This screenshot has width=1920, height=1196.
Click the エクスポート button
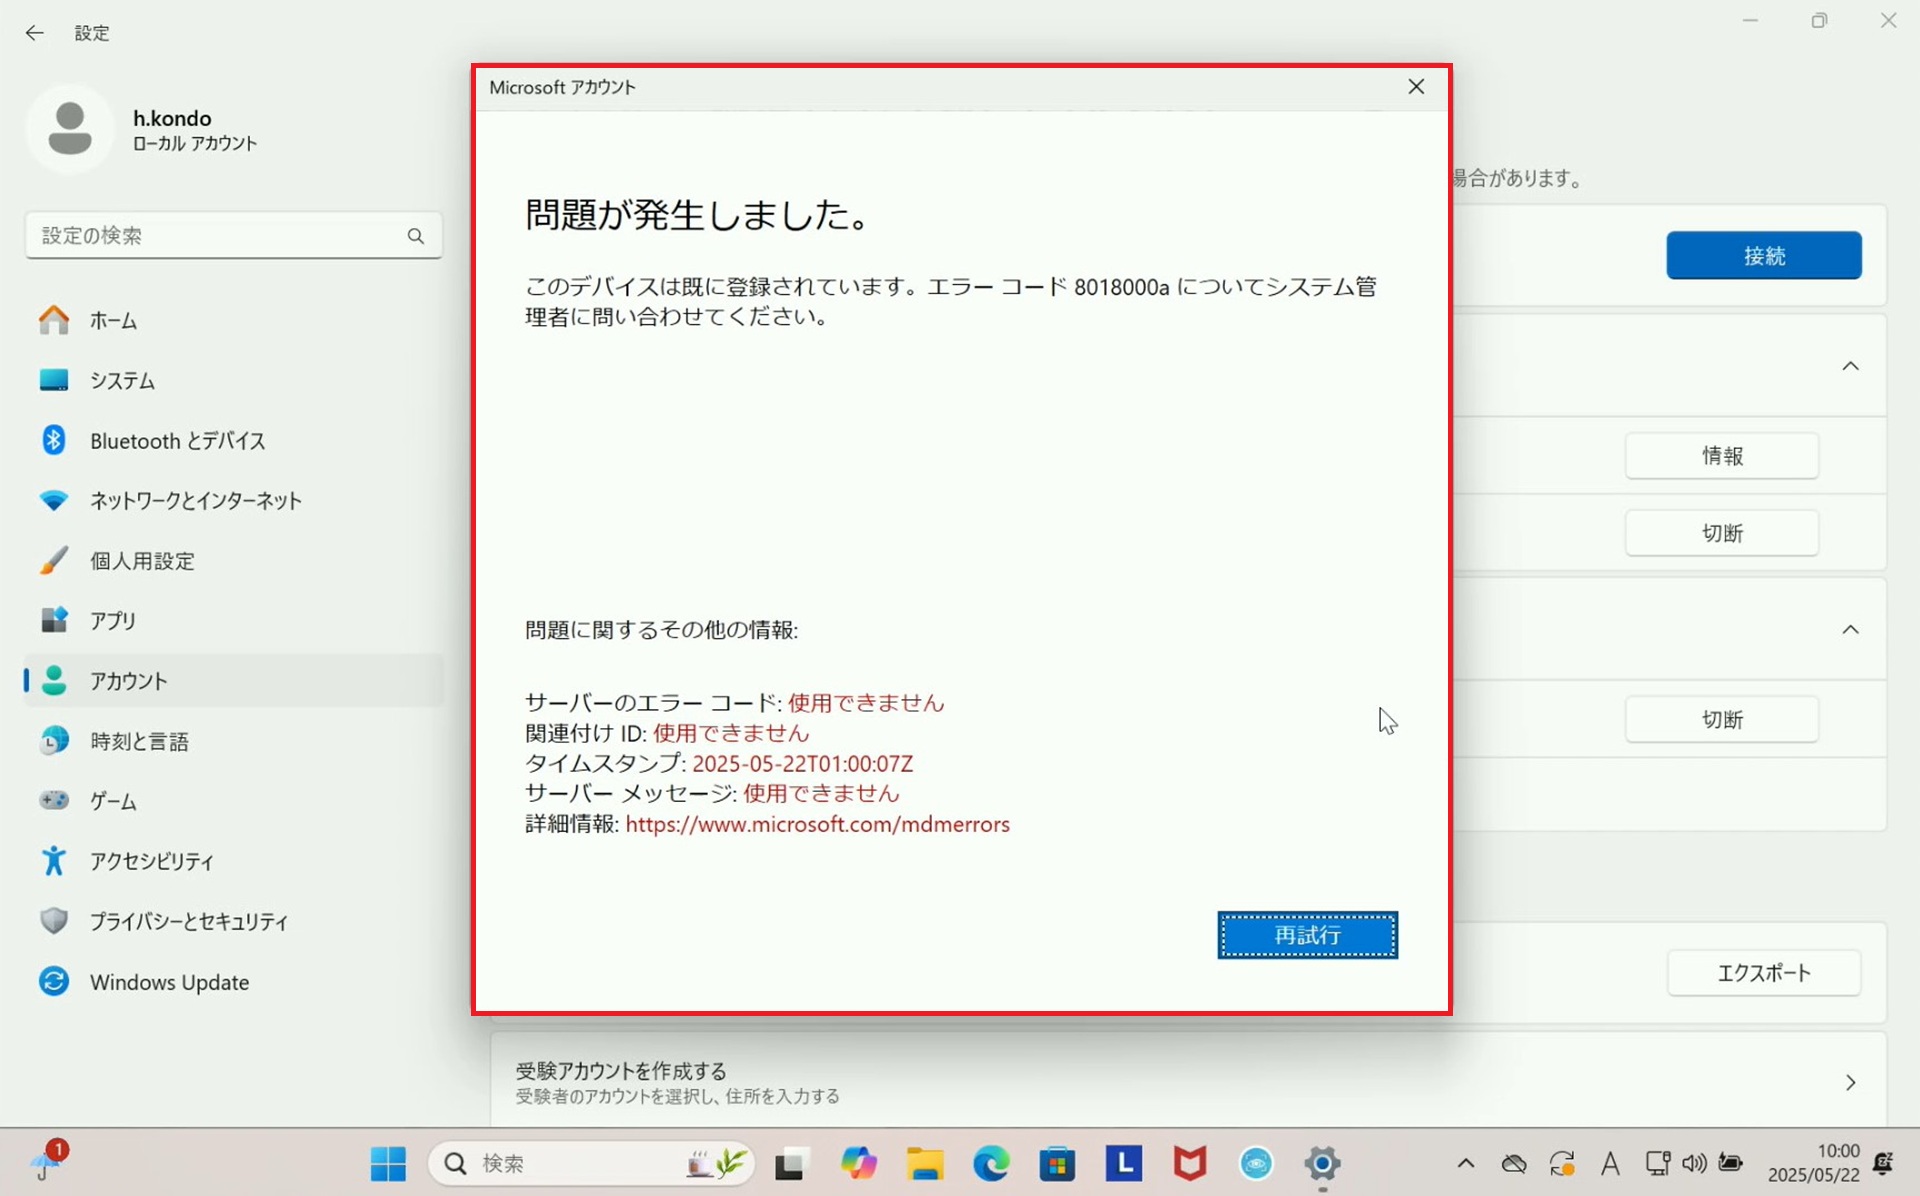1764,973
